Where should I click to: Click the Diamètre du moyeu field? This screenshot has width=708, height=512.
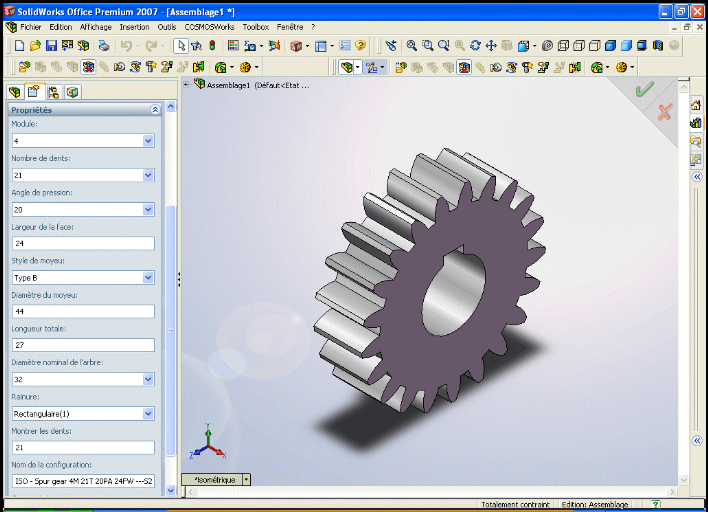point(82,311)
